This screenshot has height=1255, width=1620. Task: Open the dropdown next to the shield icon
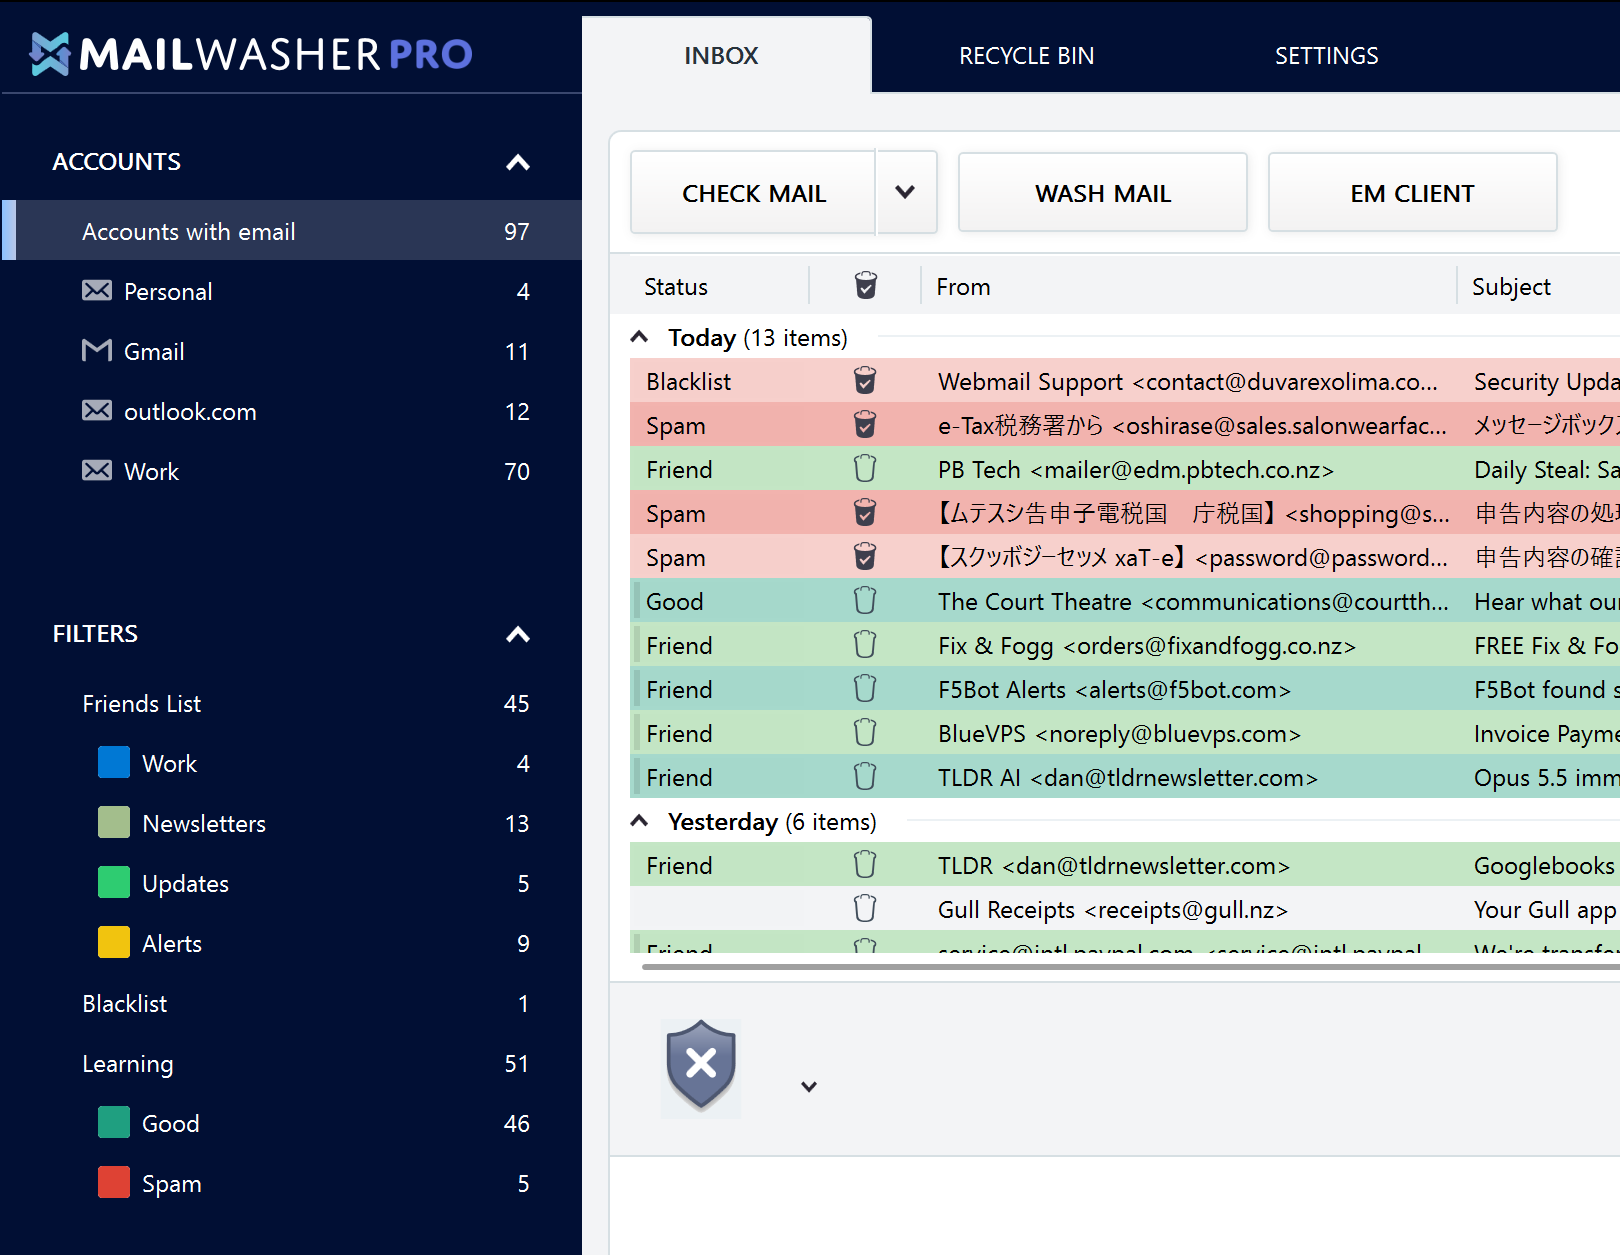[x=809, y=1086]
